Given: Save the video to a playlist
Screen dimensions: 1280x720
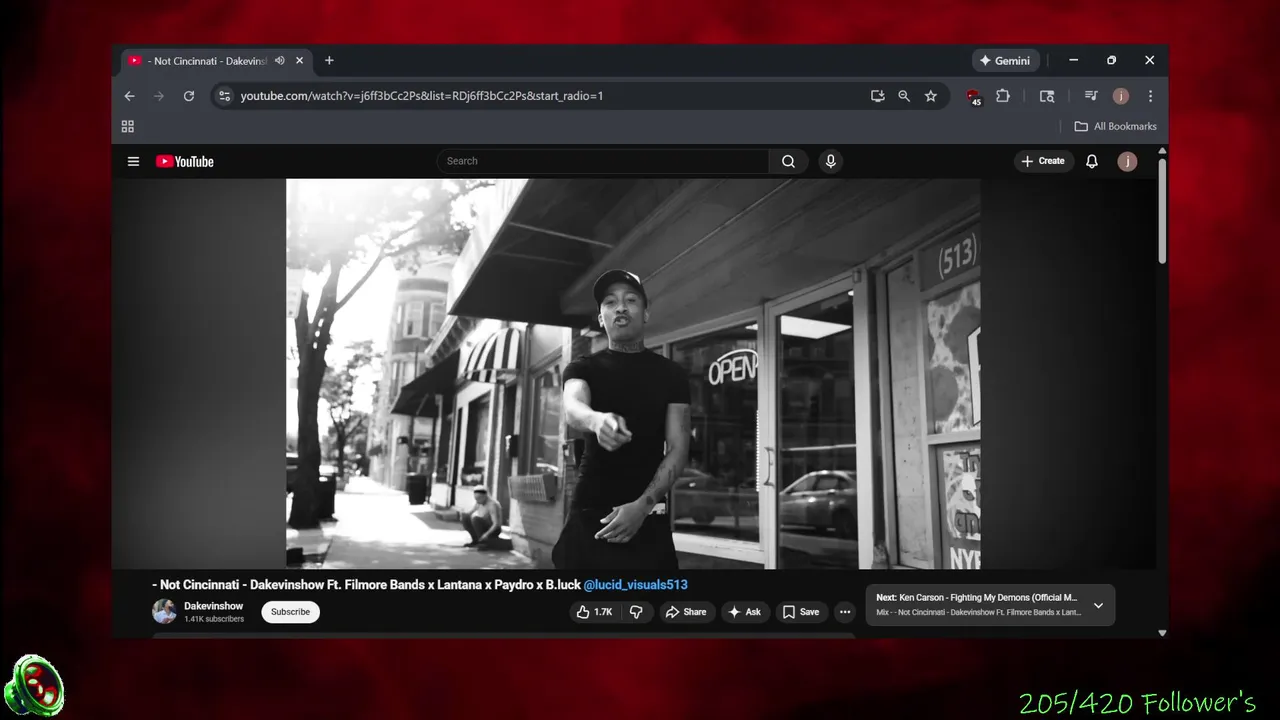Looking at the screenshot, I should [801, 612].
